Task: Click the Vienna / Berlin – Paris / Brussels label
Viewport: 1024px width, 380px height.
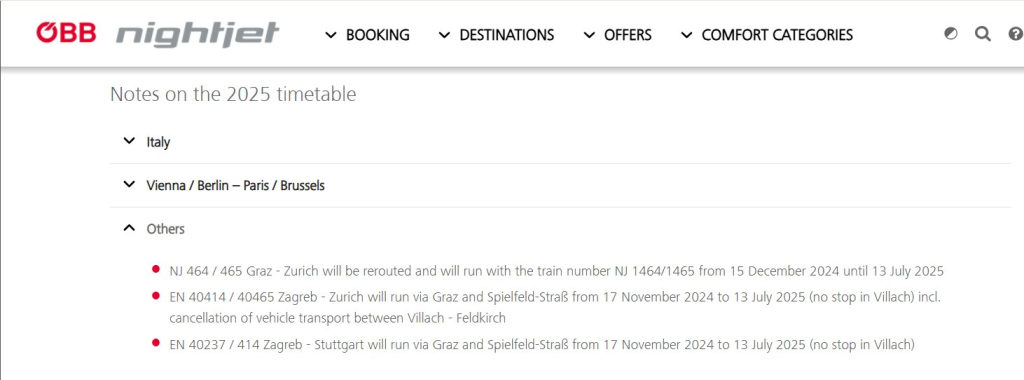Action: 236,185
